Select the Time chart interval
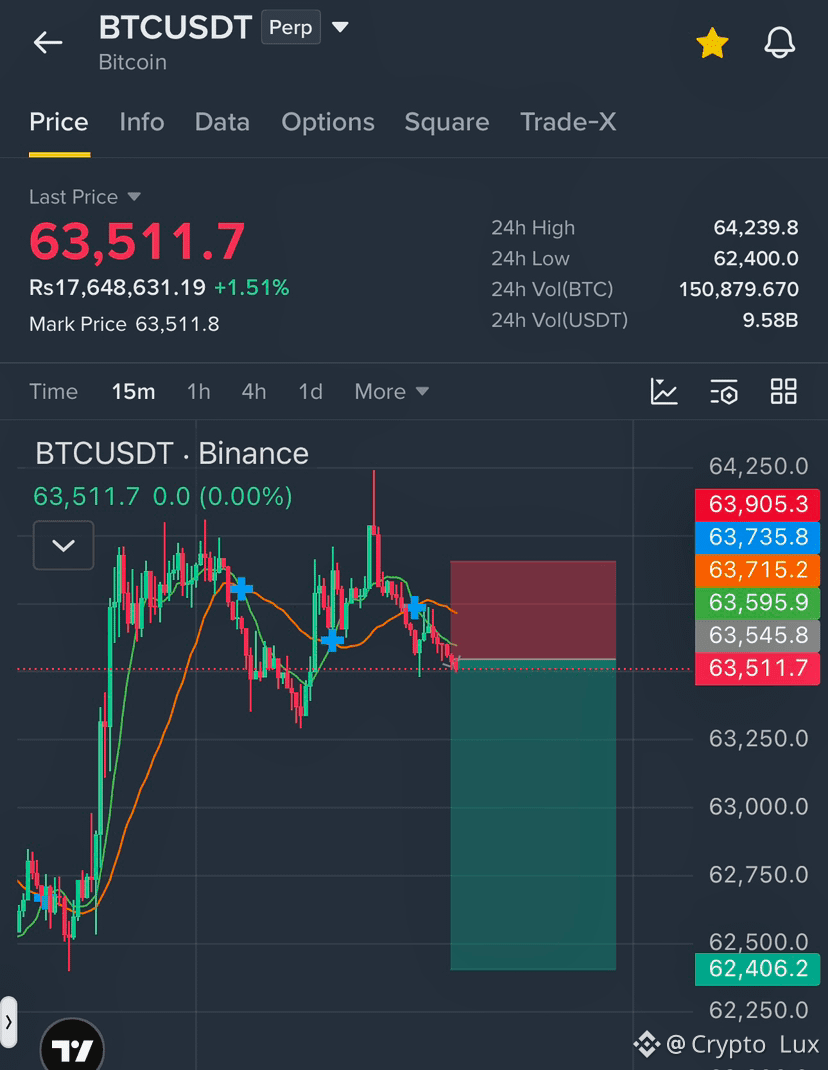The width and height of the screenshot is (828, 1070). [x=53, y=392]
